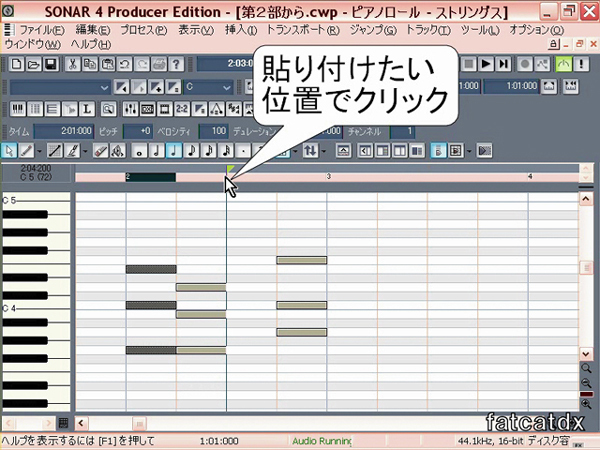Viewport: 600px width, 450px height.
Task: Open help using the question mark icon
Action: [176, 64]
